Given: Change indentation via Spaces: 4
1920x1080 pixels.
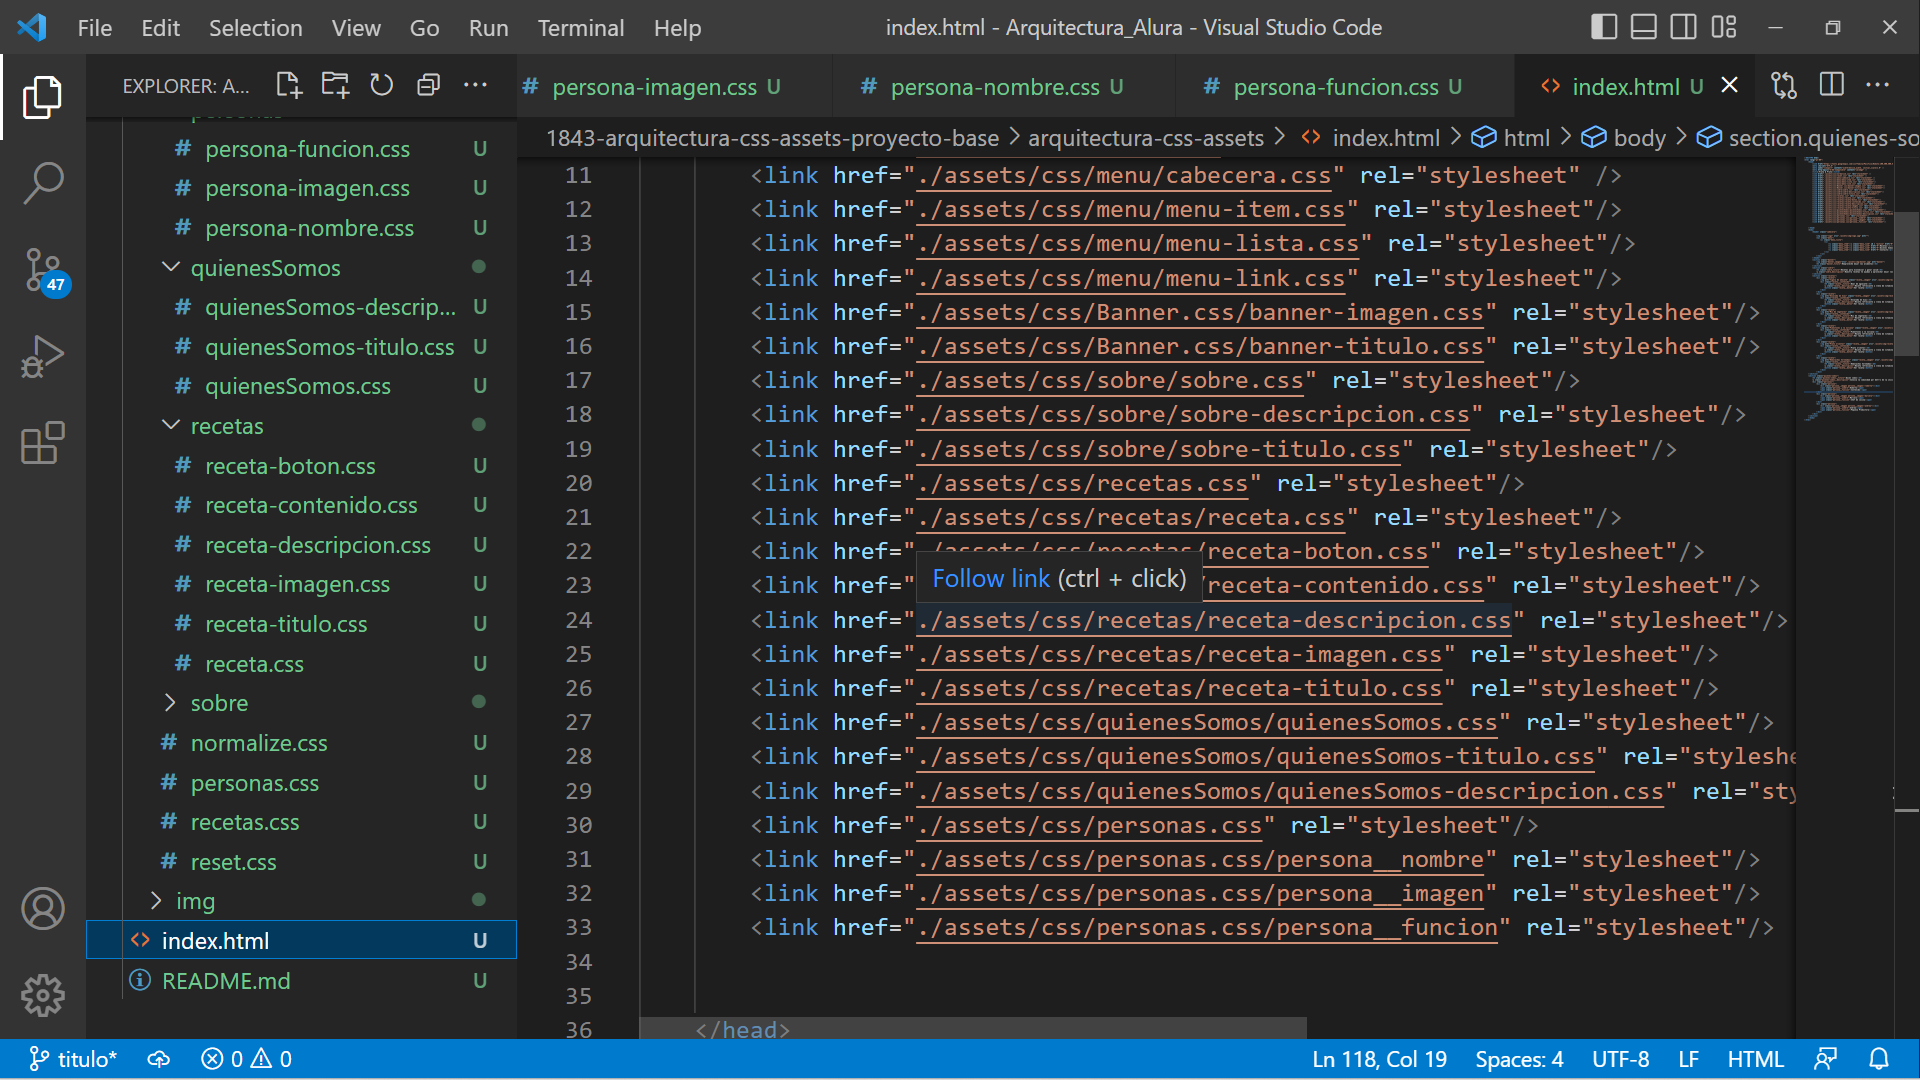Looking at the screenshot, I should point(1519,1059).
